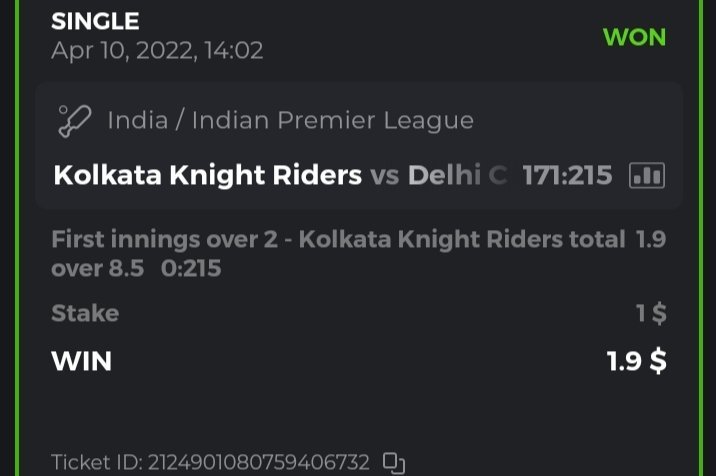
Task: Open India / Indian Premier League link
Action: pyautogui.click(x=290, y=121)
